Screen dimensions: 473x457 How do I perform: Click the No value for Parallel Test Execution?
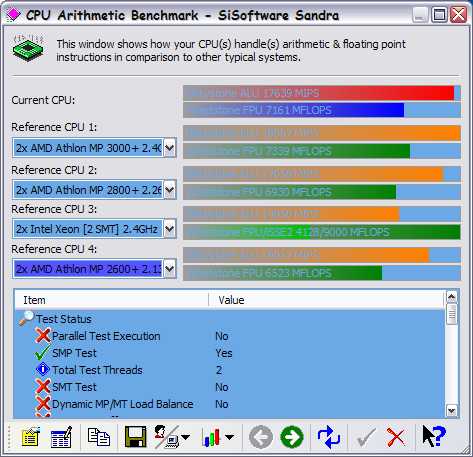pos(222,336)
